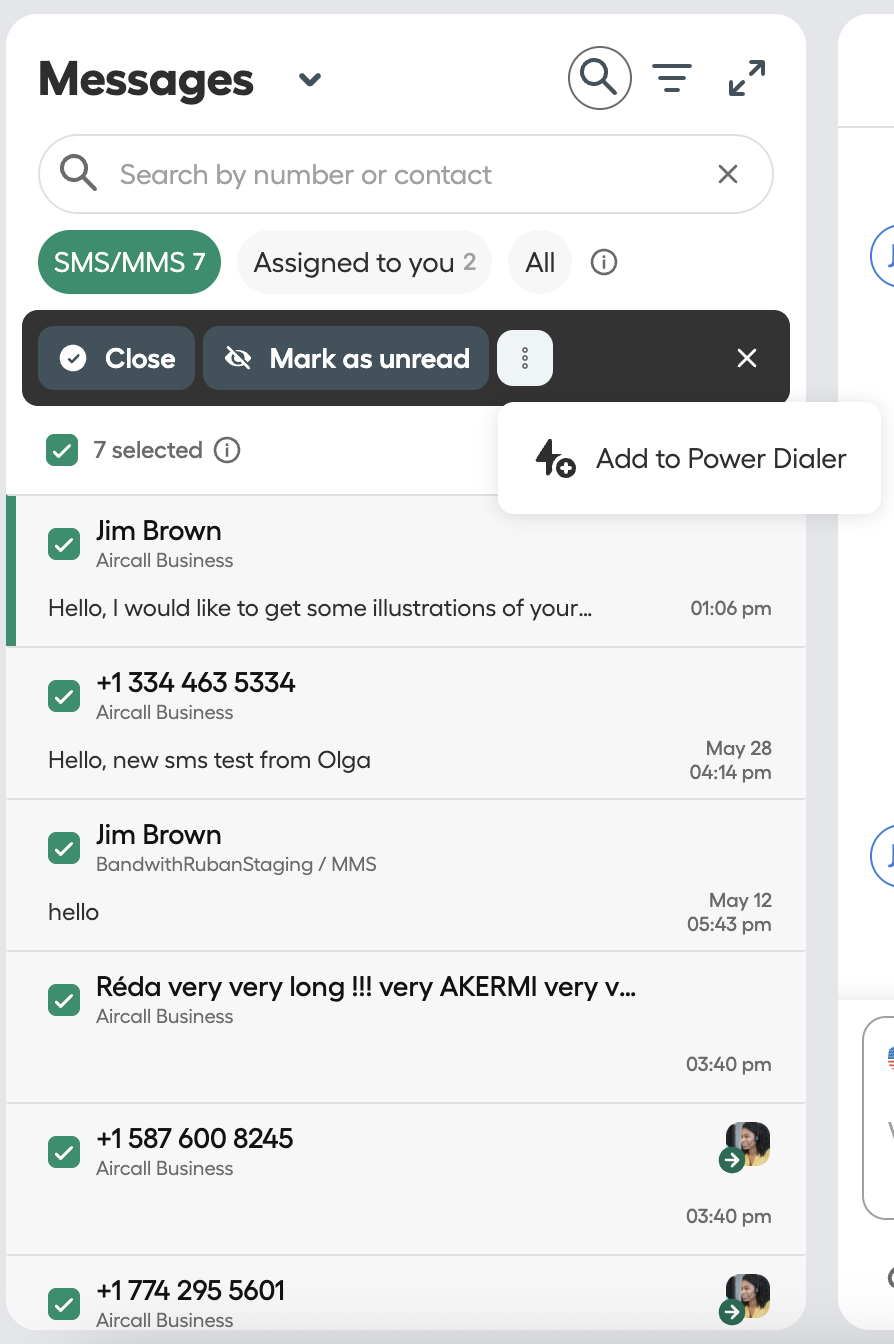Image resolution: width=894 pixels, height=1344 pixels.
Task: Open the circled search icon in header
Action: click(x=600, y=78)
